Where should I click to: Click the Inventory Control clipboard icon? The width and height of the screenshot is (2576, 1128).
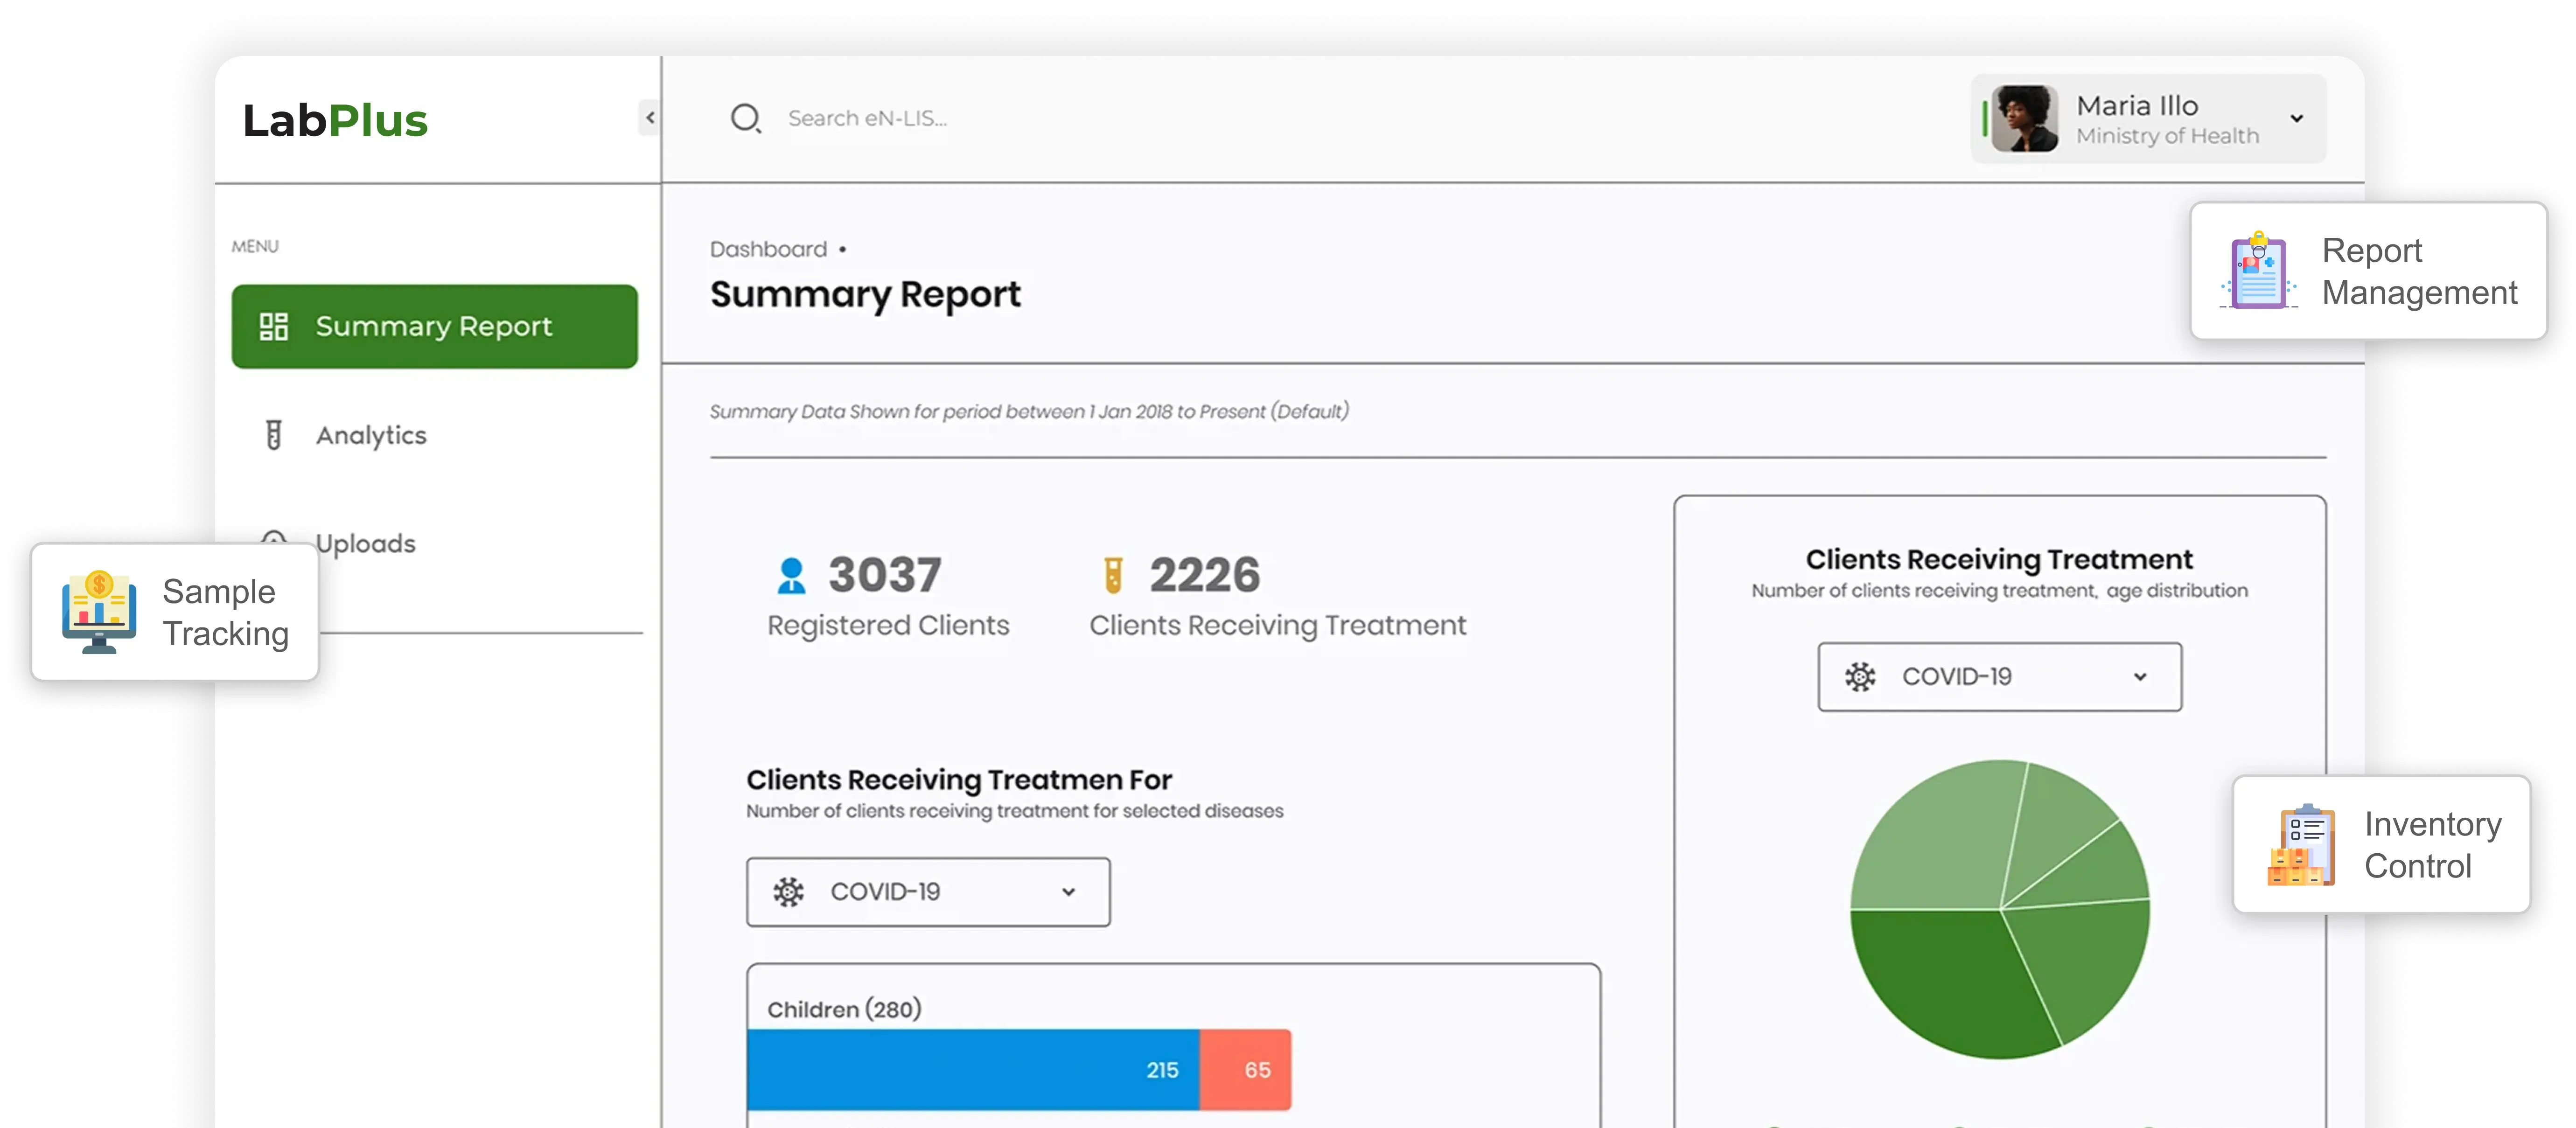pyautogui.click(x=2302, y=845)
